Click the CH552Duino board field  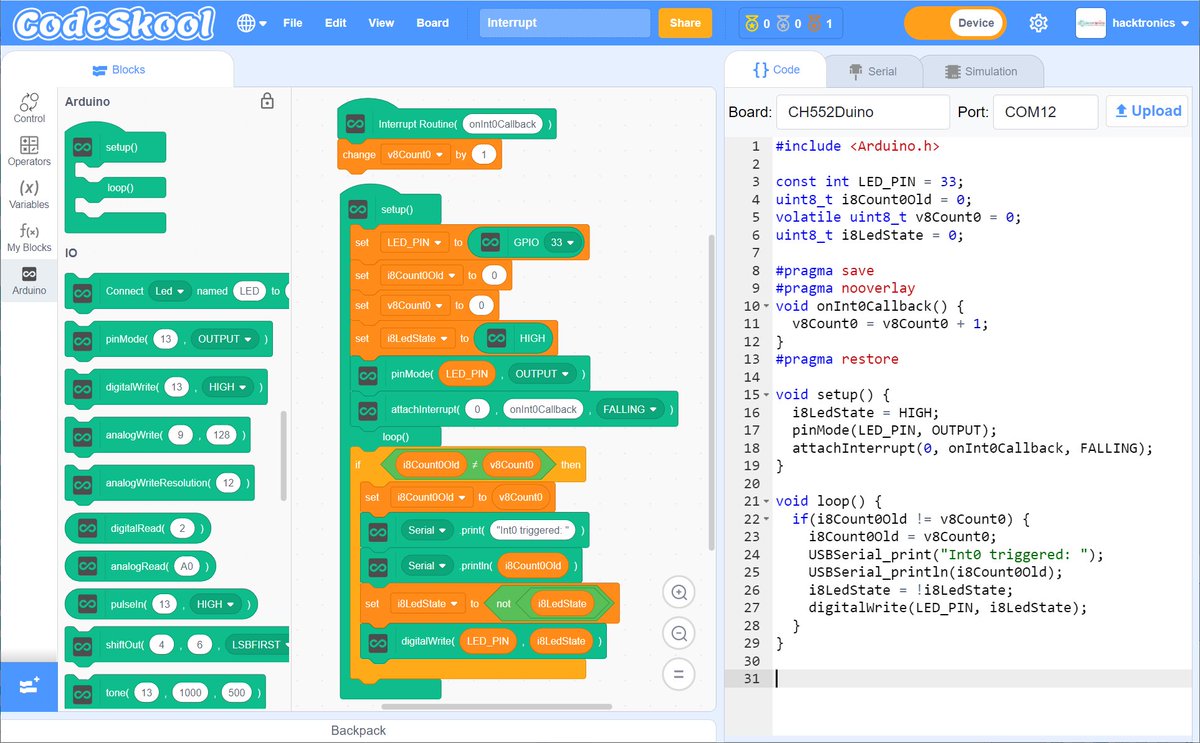(862, 112)
